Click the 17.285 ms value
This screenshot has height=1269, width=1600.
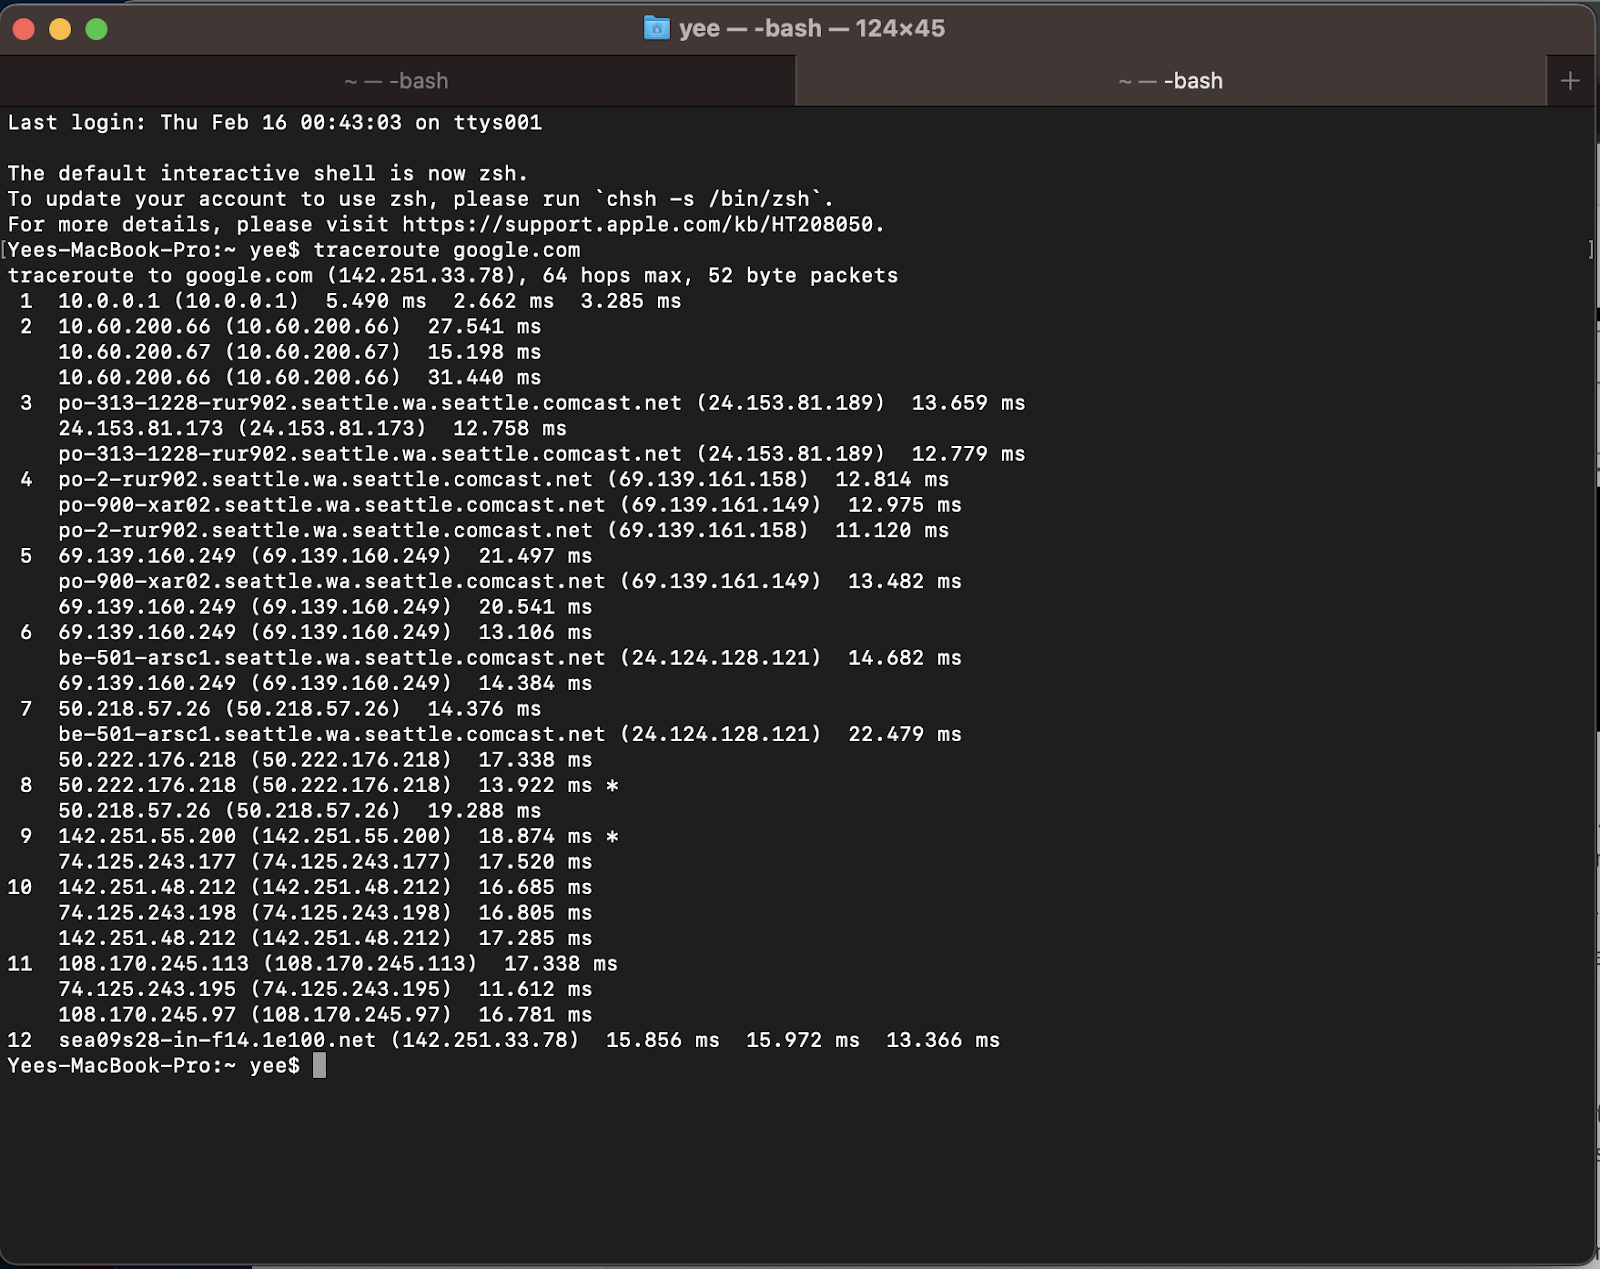pyautogui.click(x=535, y=939)
